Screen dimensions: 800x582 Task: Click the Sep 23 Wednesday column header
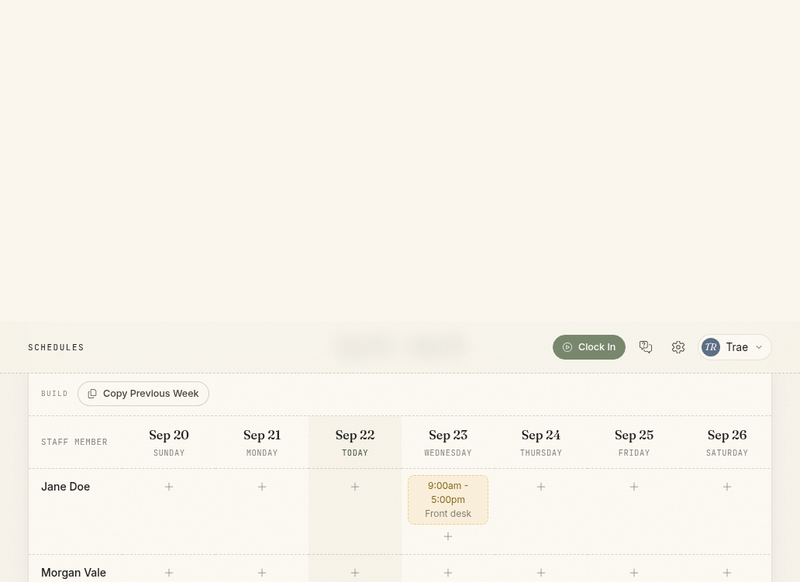tap(448, 442)
